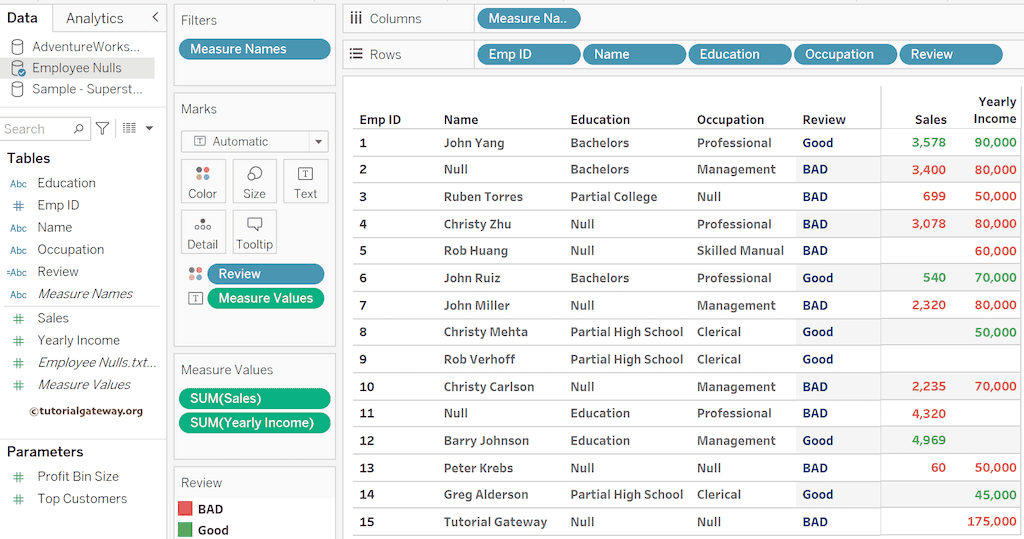Click the Color button in Marks card

coord(202,182)
